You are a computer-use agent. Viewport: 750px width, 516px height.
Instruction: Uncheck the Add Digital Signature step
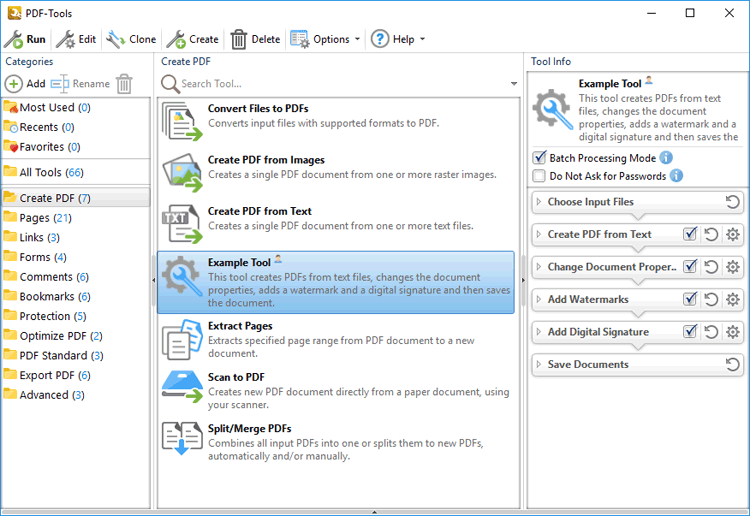coord(690,331)
